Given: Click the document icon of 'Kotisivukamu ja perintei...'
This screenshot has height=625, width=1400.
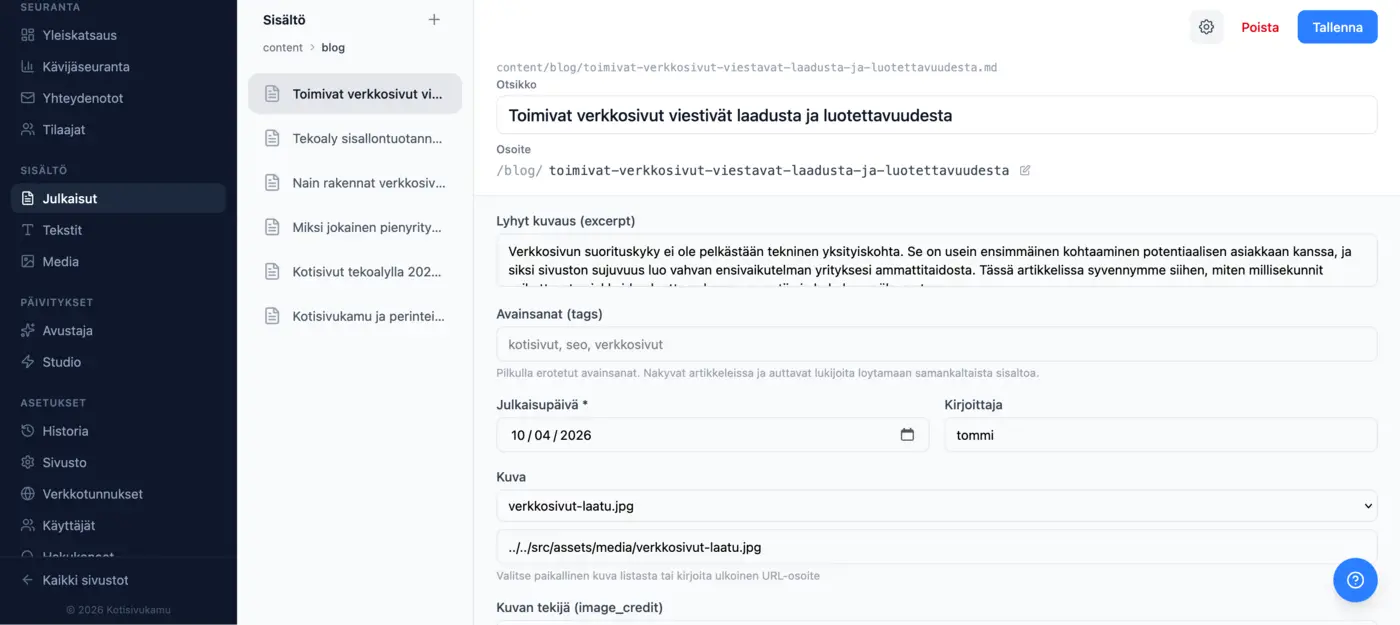Looking at the screenshot, I should (x=272, y=316).
